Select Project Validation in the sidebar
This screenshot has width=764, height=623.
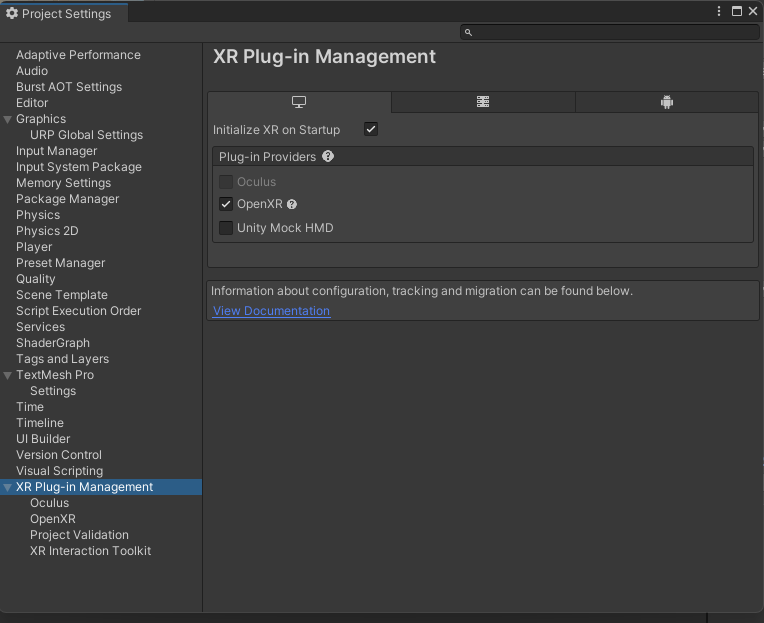pos(79,535)
